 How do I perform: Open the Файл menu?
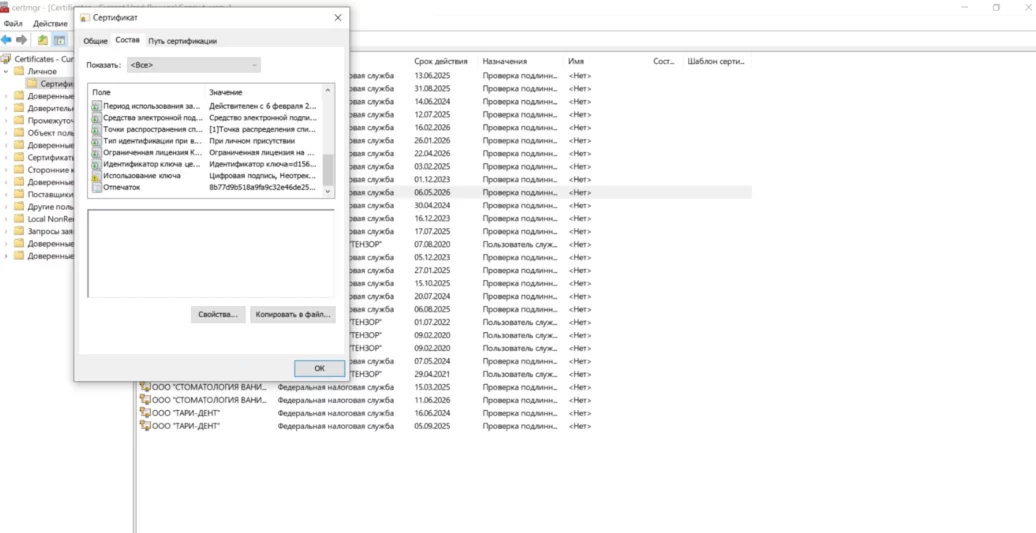coord(13,23)
